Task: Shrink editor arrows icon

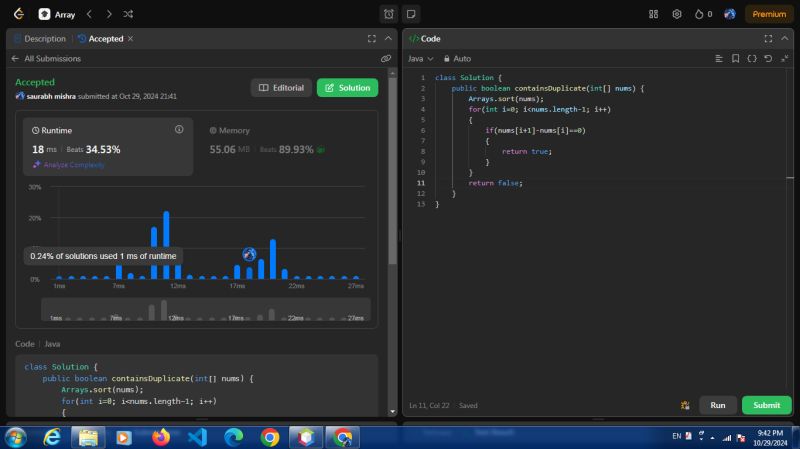Action: click(x=785, y=59)
